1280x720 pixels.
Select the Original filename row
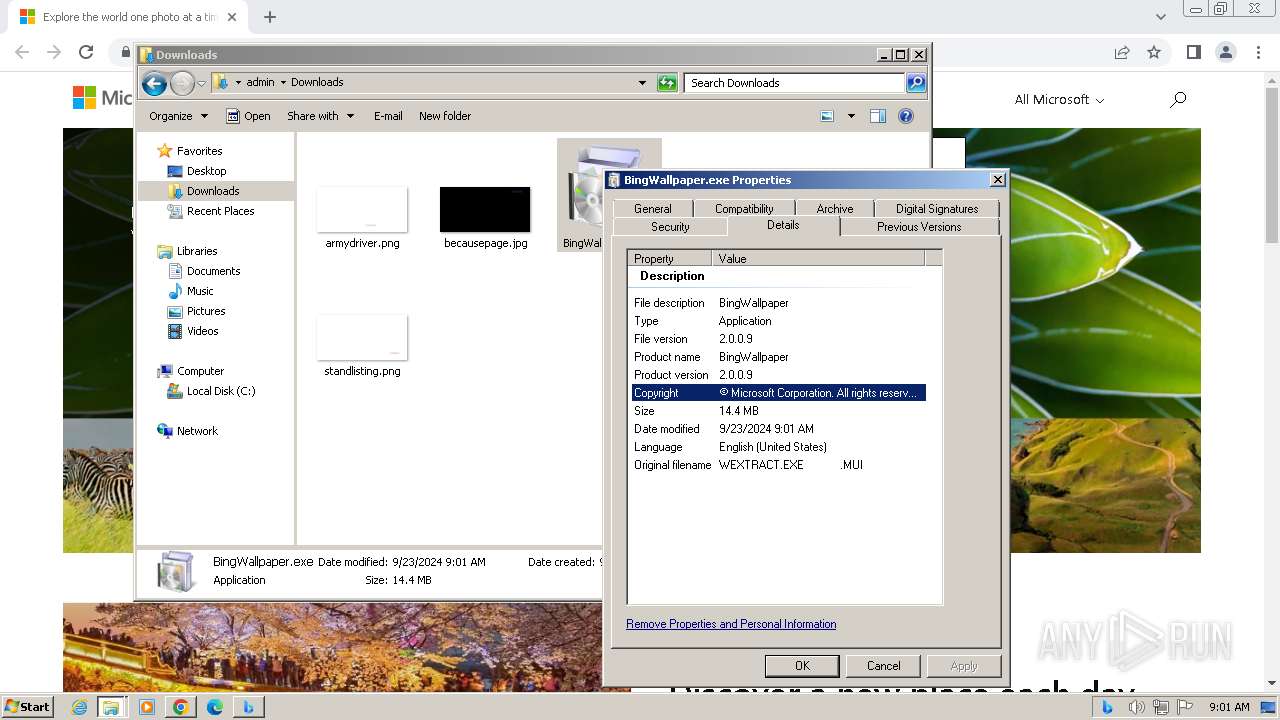pos(779,465)
